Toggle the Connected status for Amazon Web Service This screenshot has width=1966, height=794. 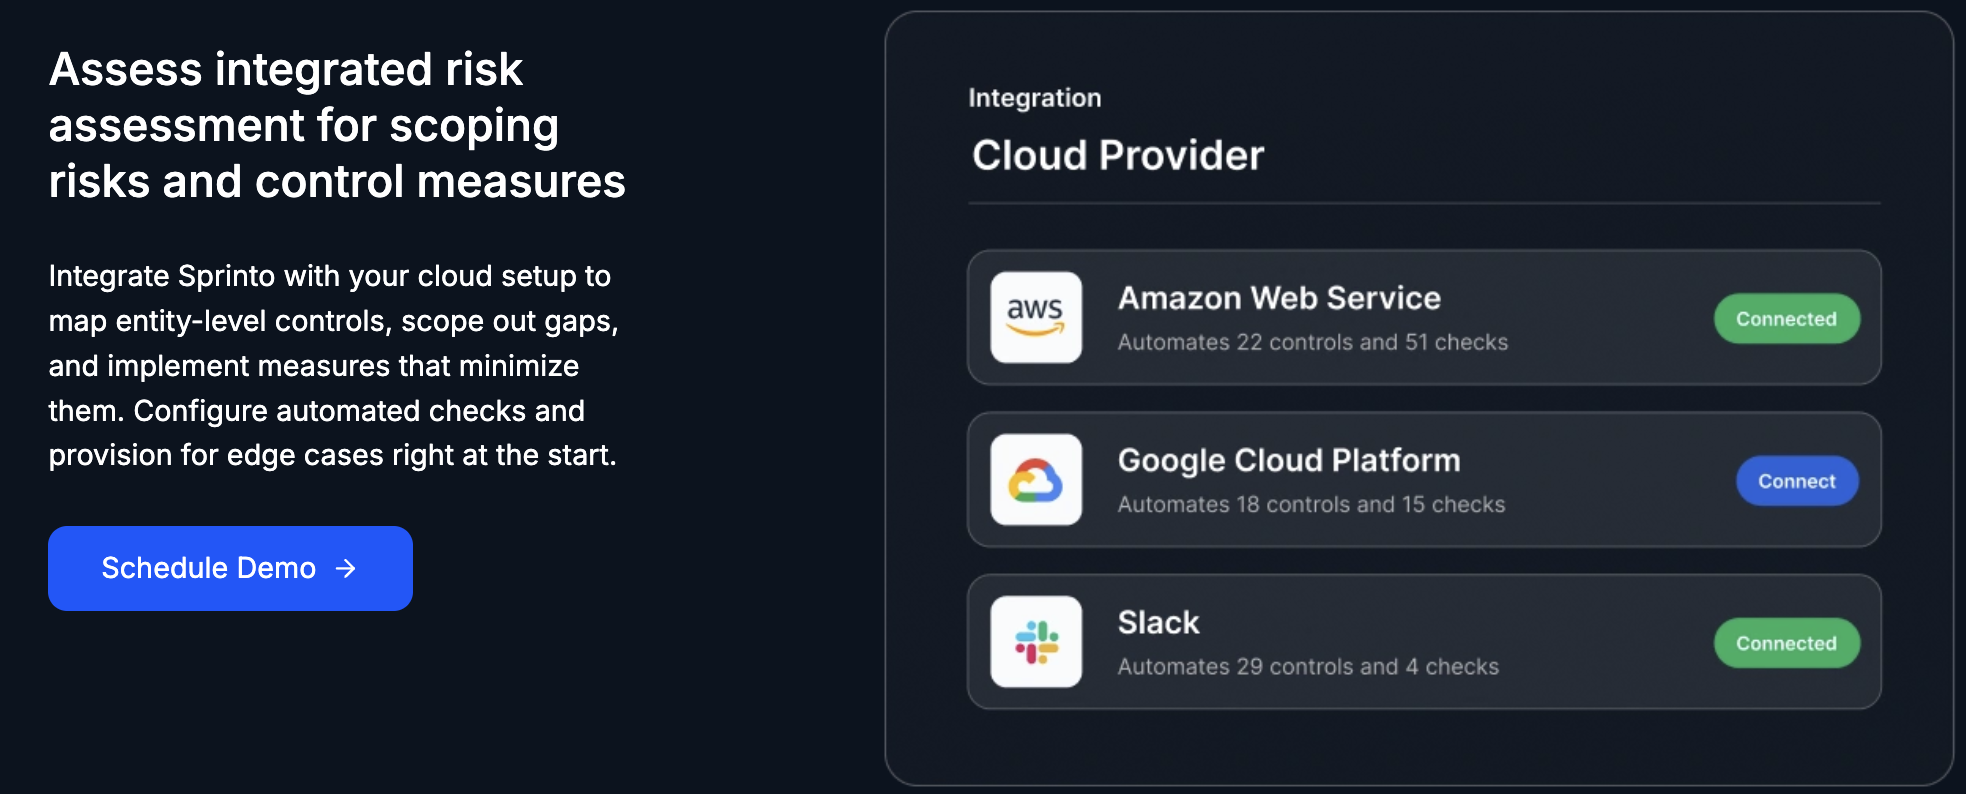pos(1786,319)
